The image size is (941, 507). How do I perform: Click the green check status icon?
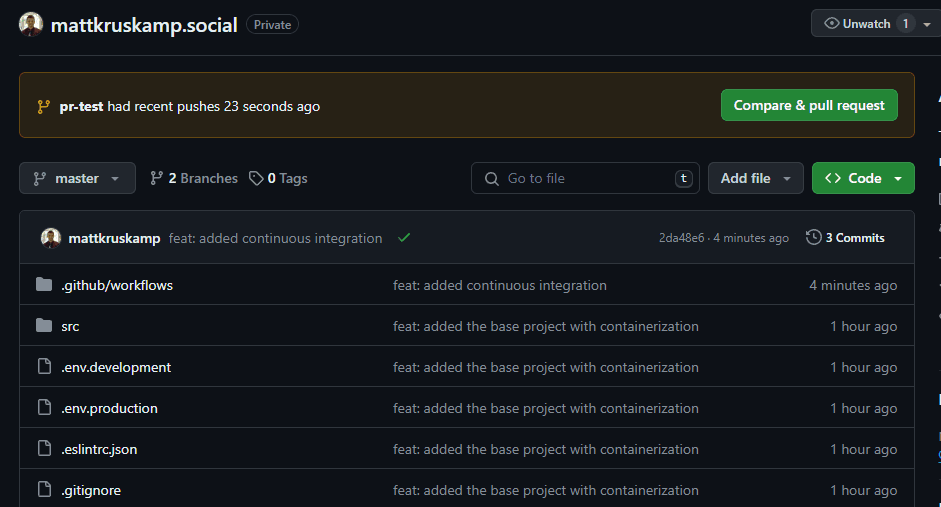(x=404, y=238)
